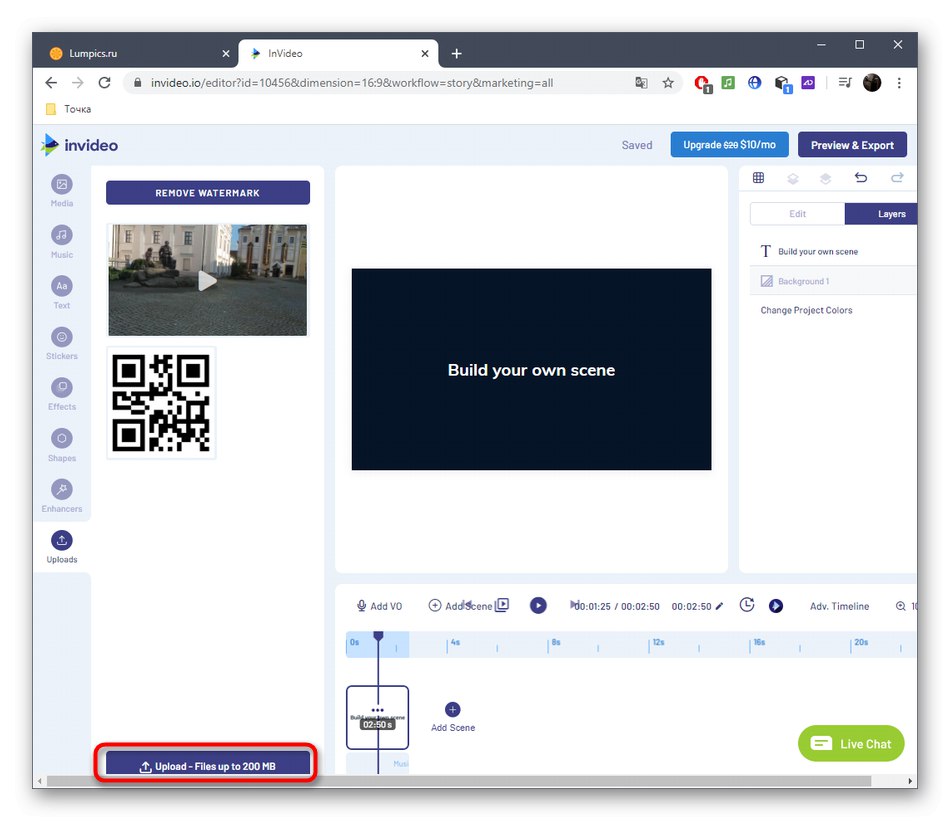Image resolution: width=950 pixels, height=821 pixels.
Task: Go back in browser history
Action: click(51, 82)
